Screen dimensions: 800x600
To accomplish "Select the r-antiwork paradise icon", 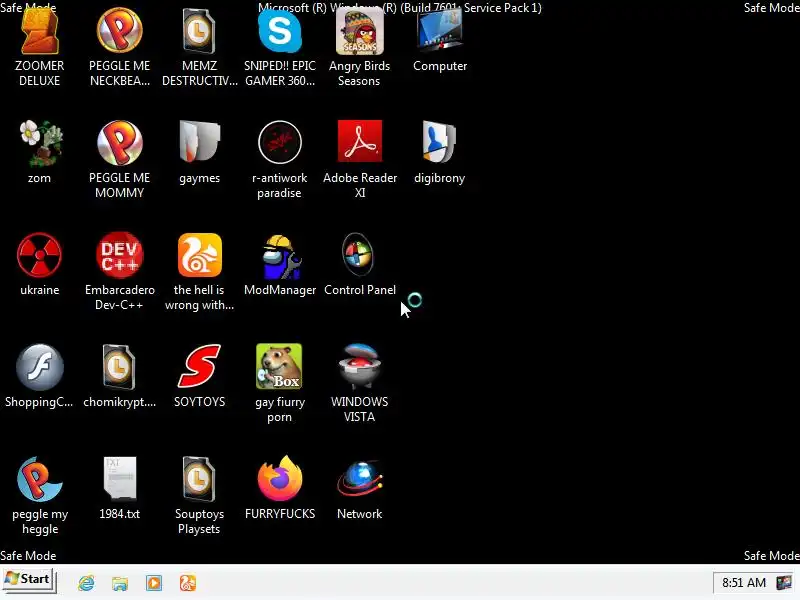I will 280,142.
